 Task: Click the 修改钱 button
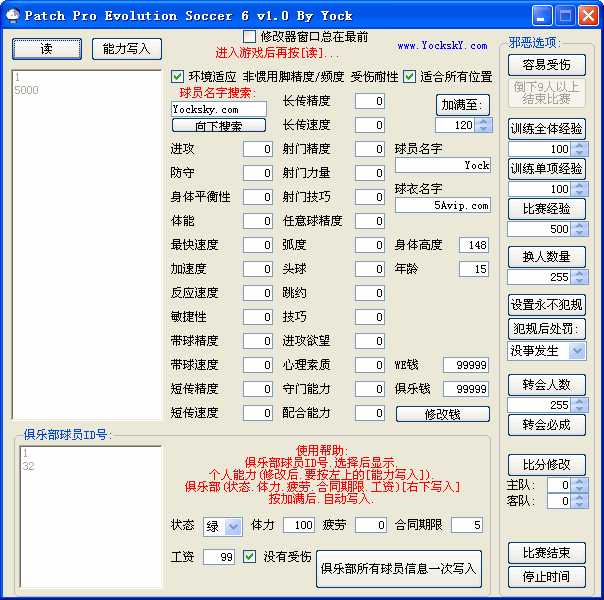pyautogui.click(x=443, y=414)
